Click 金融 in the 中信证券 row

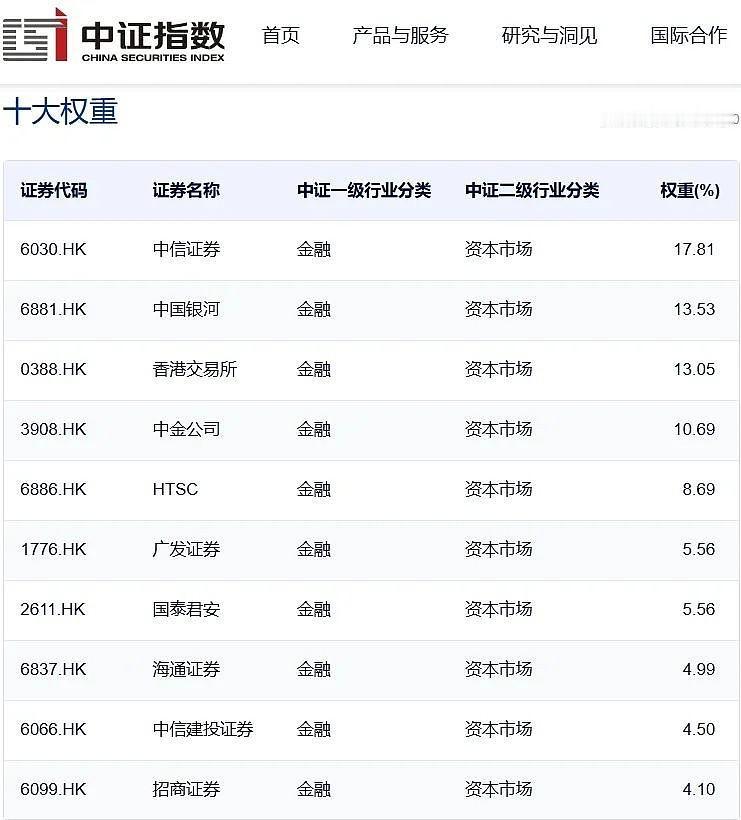point(314,249)
